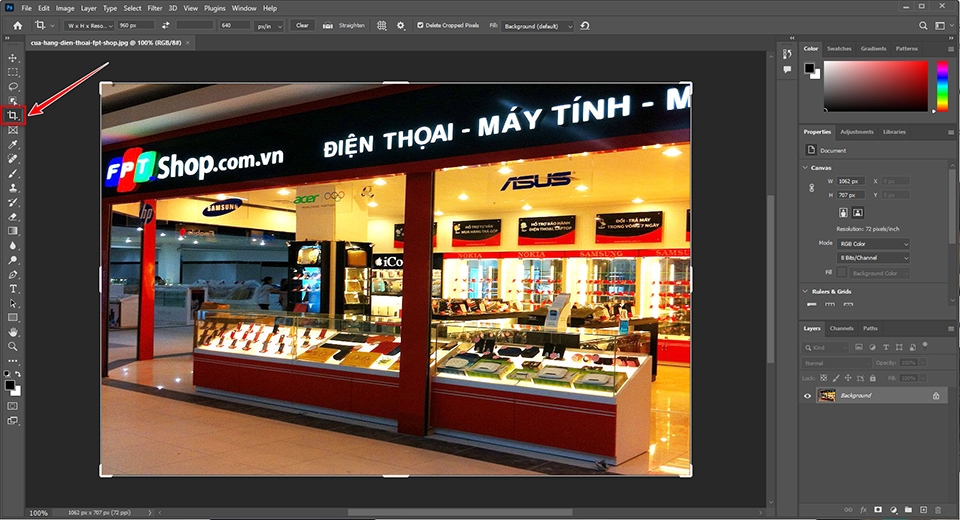Select the Rectangle shape tool
This screenshot has width=960, height=520.
(x=13, y=318)
